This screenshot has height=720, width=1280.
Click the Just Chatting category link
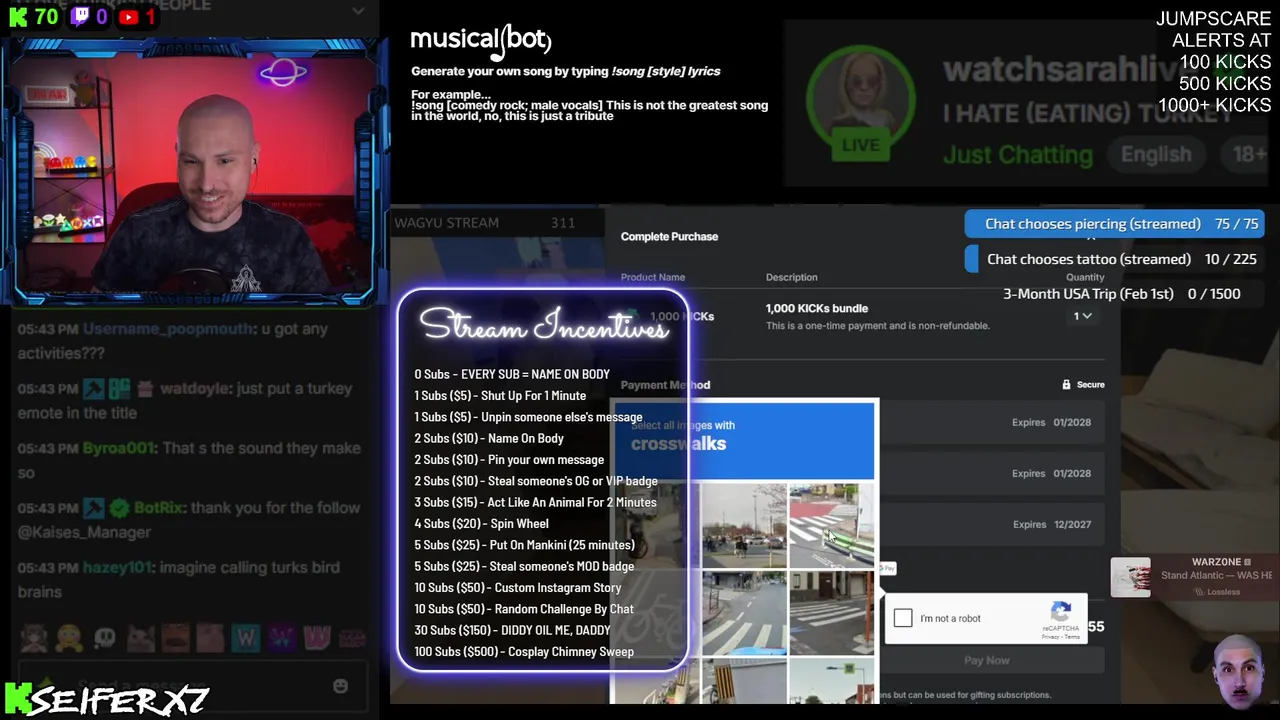[1018, 155]
